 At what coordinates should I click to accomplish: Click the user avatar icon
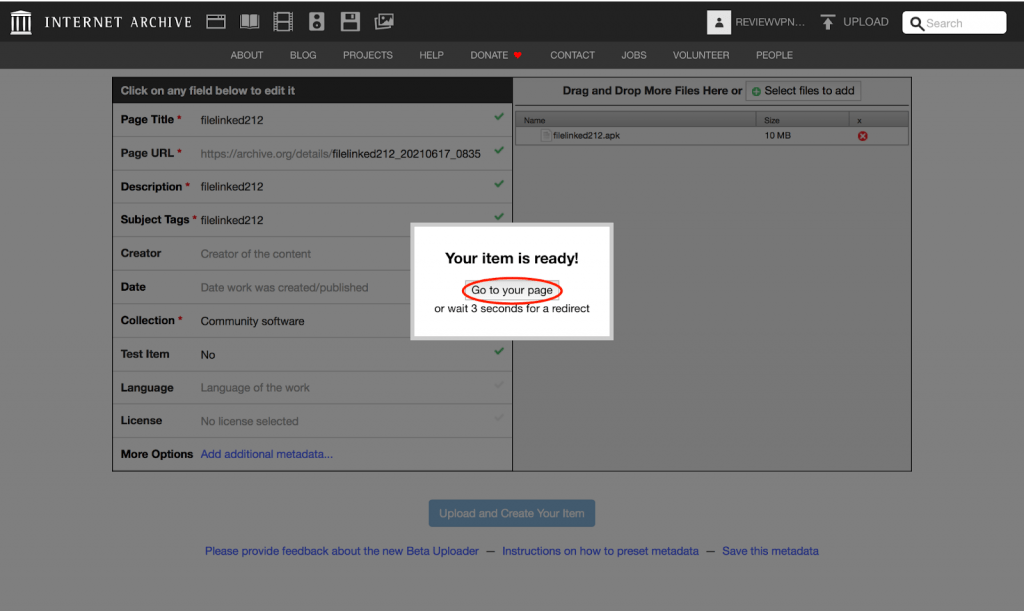pyautogui.click(x=718, y=22)
